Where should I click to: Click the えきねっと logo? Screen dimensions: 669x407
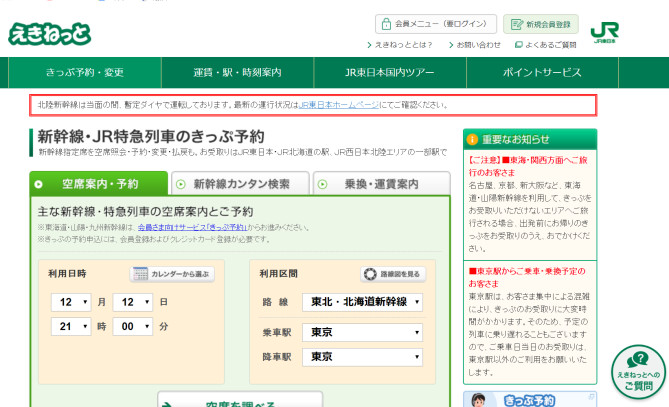pyautogui.click(x=49, y=34)
